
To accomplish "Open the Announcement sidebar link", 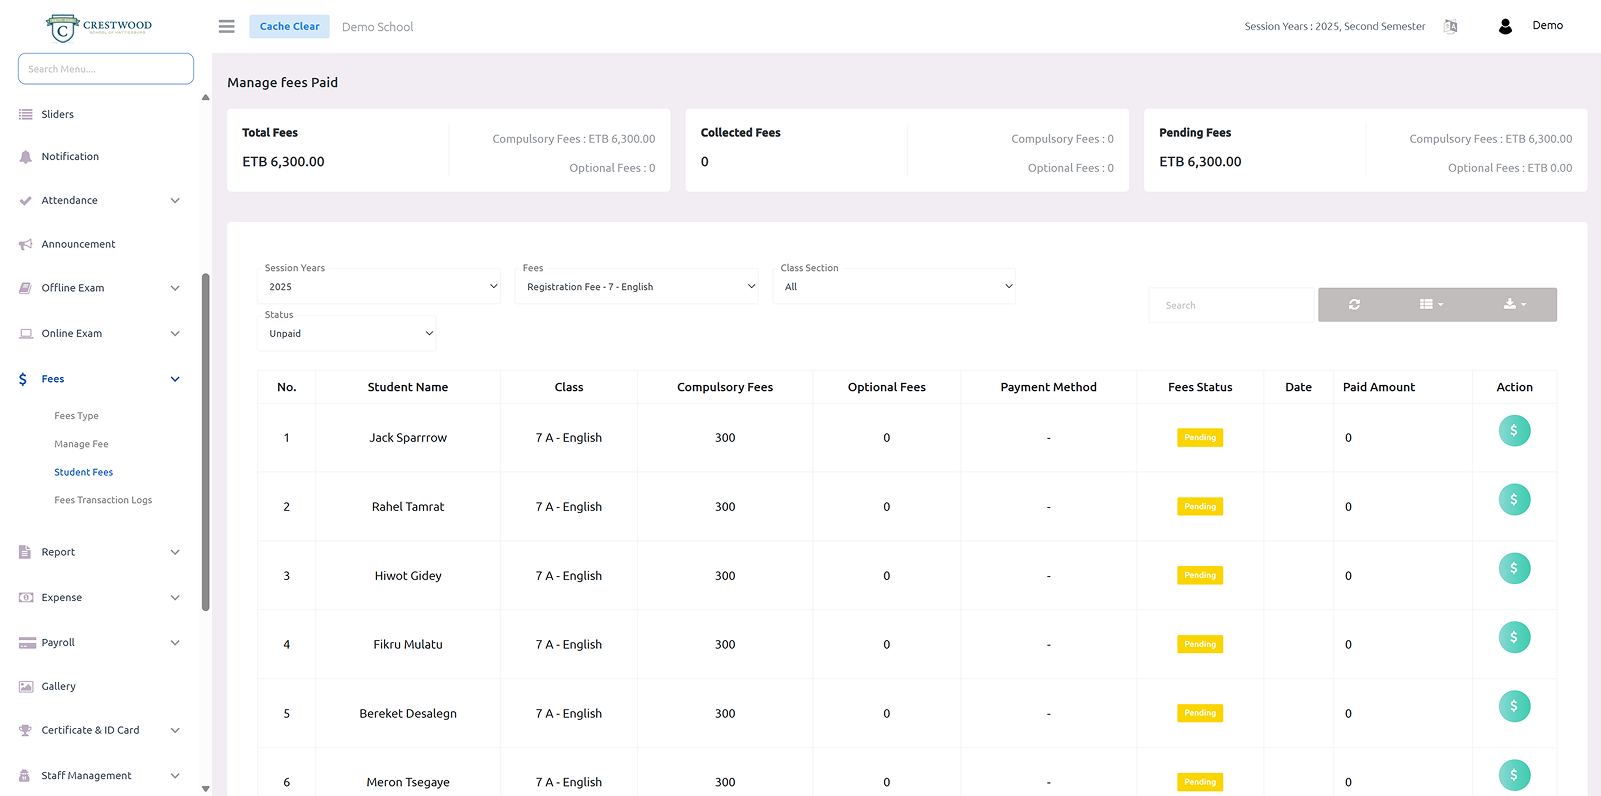I will 78,244.
